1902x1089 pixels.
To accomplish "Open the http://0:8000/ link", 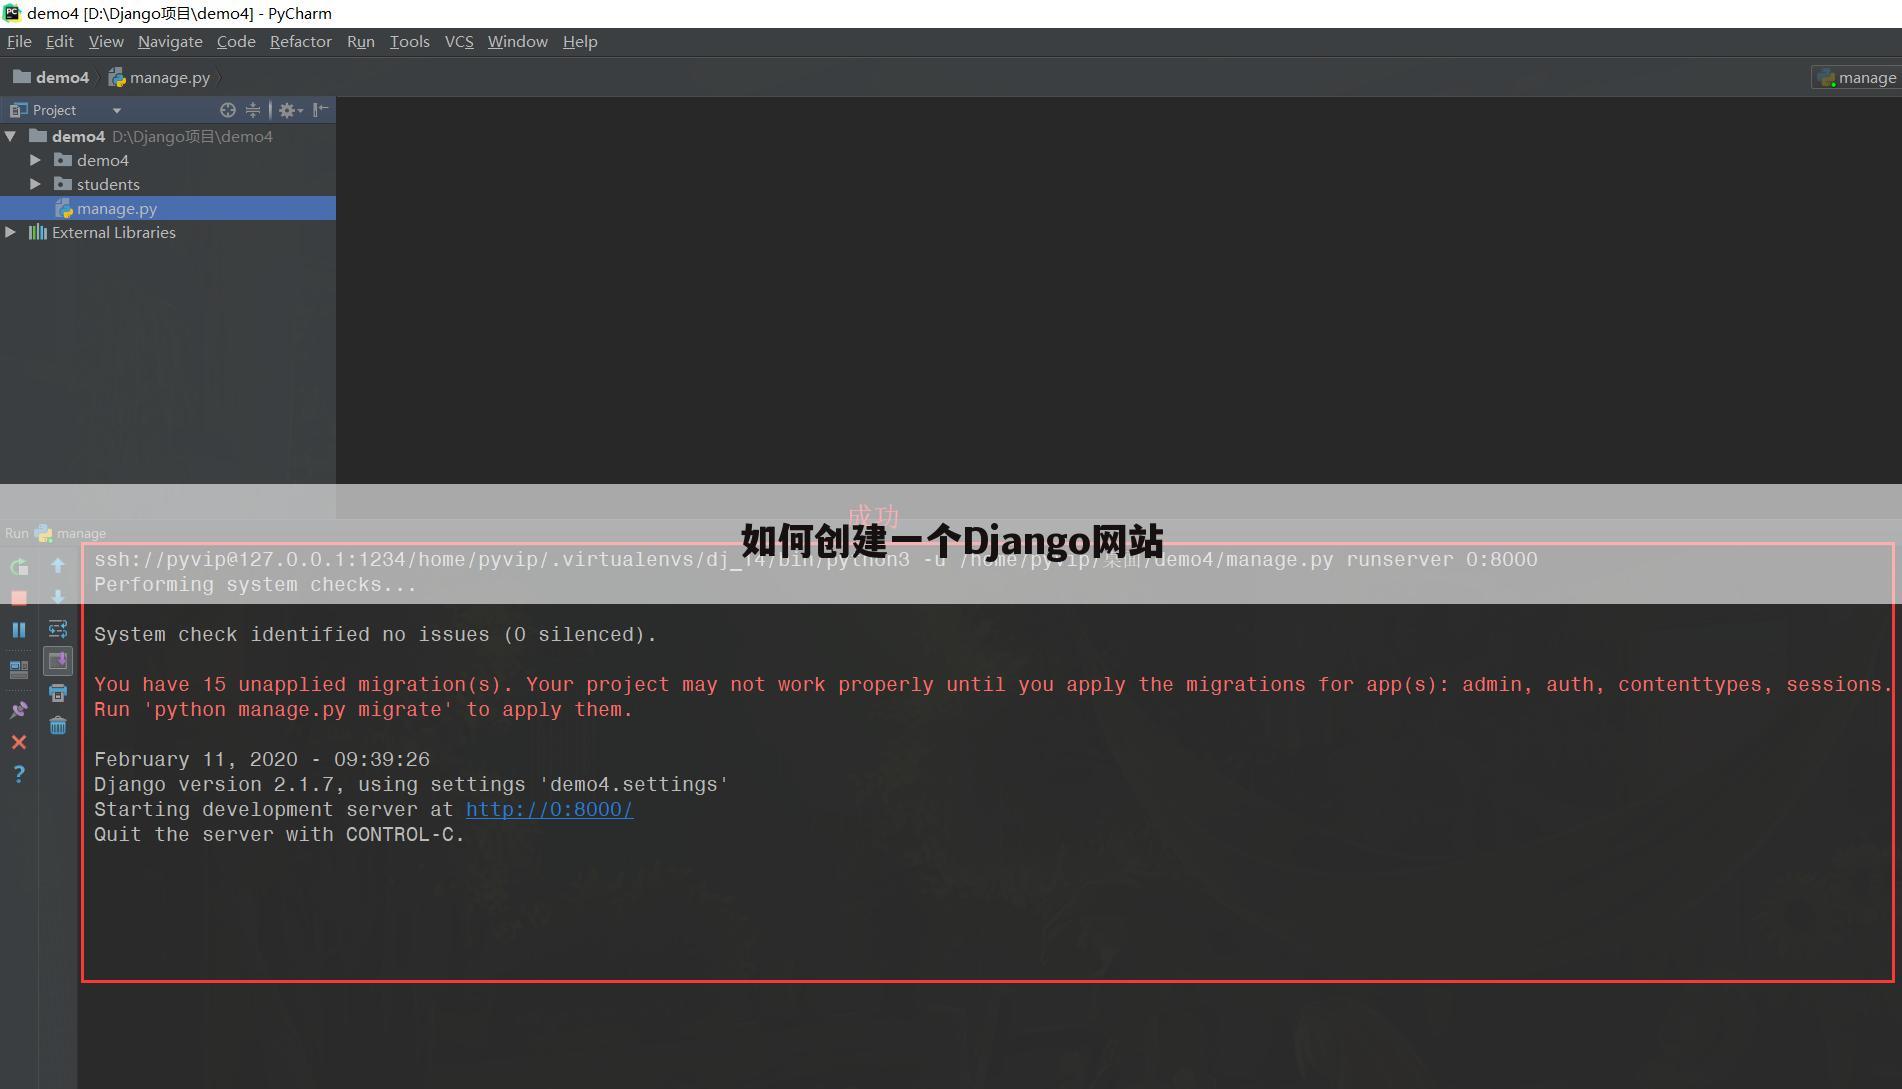I will point(549,809).
